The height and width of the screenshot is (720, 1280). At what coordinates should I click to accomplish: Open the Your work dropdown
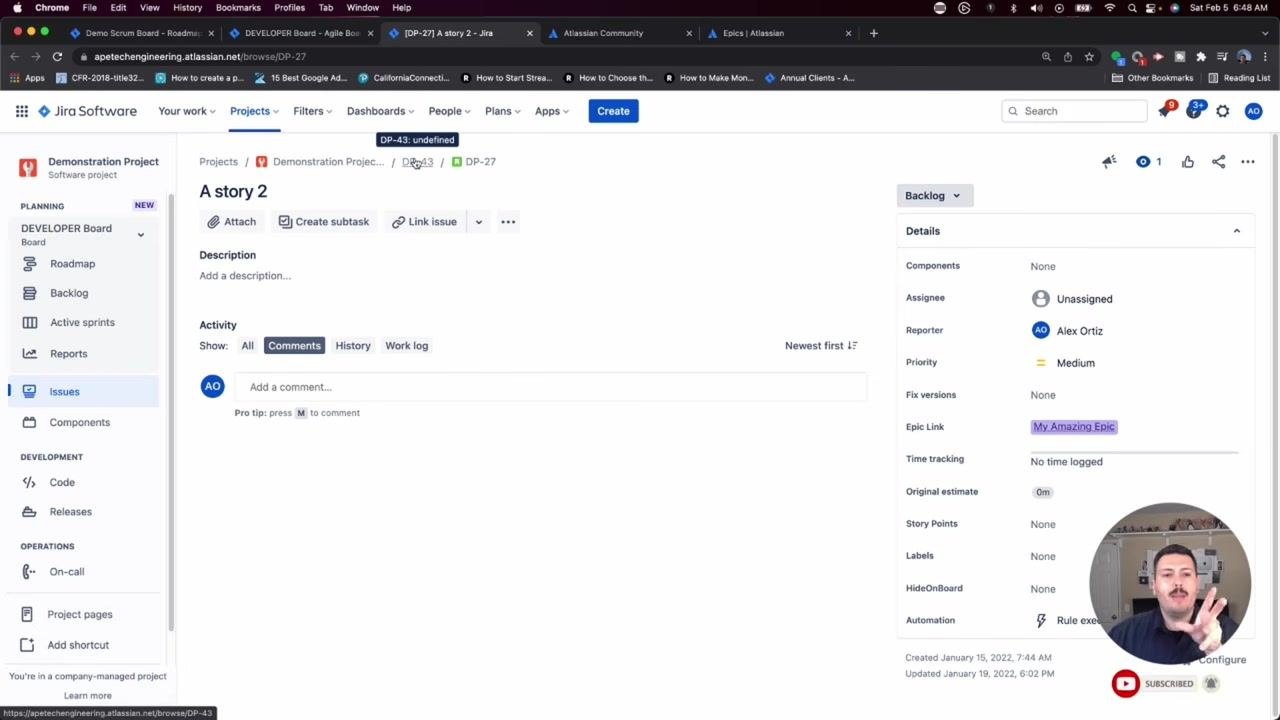point(187,111)
